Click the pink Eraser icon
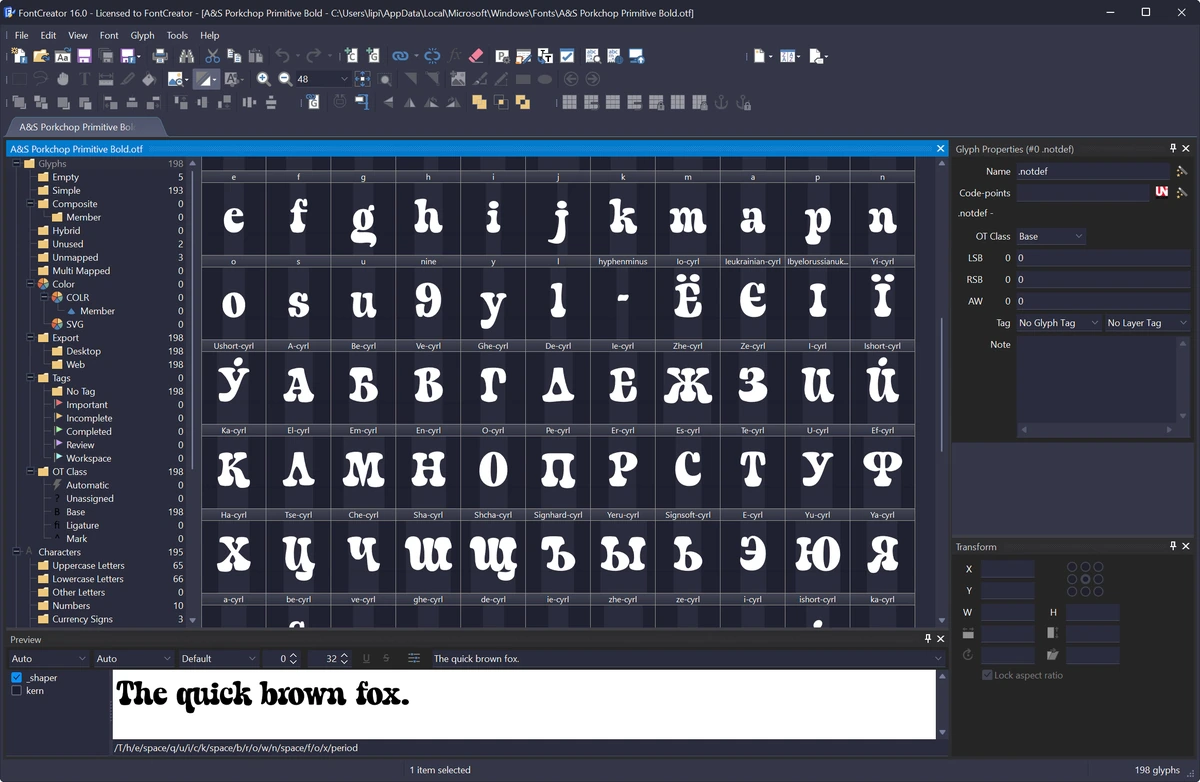This screenshot has width=1200, height=782. pos(475,56)
